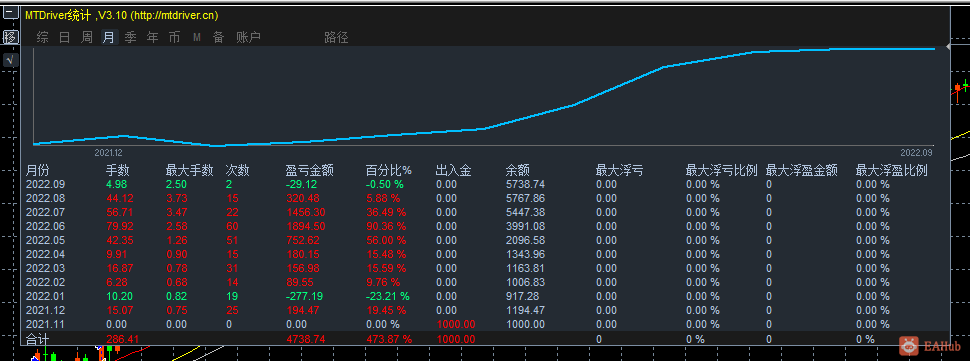Viewport: 970px width, 361px height.
Task: Click the 出入金 column header
Action: click(x=453, y=171)
